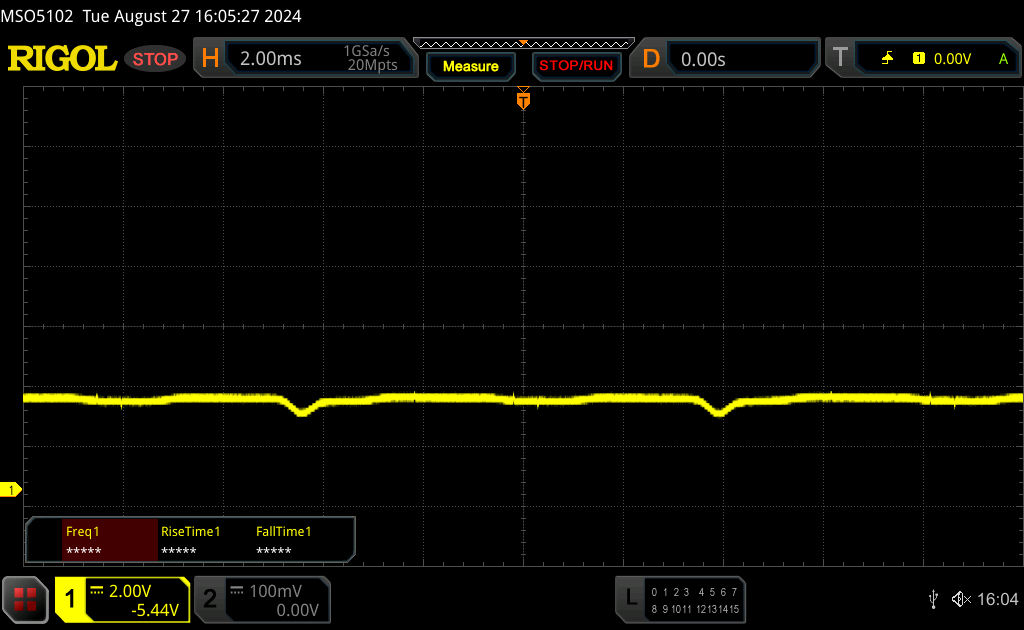Tap the STOP status indicator

click(x=155, y=59)
